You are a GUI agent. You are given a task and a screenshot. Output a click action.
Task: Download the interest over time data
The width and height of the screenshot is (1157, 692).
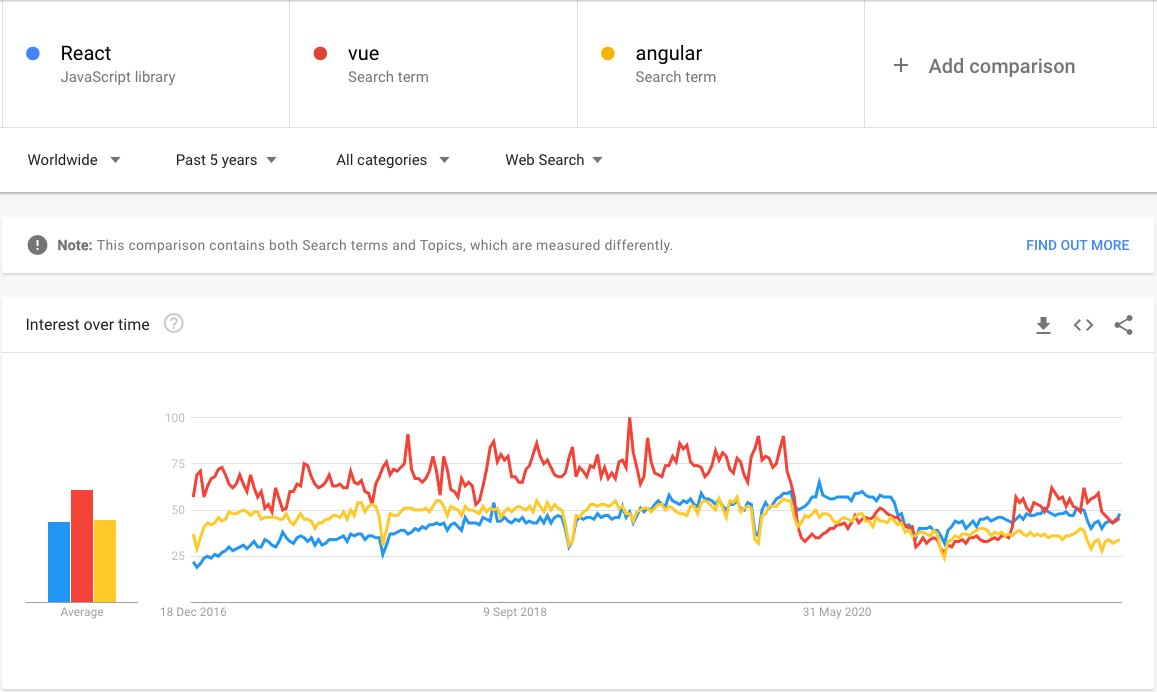coord(1043,325)
